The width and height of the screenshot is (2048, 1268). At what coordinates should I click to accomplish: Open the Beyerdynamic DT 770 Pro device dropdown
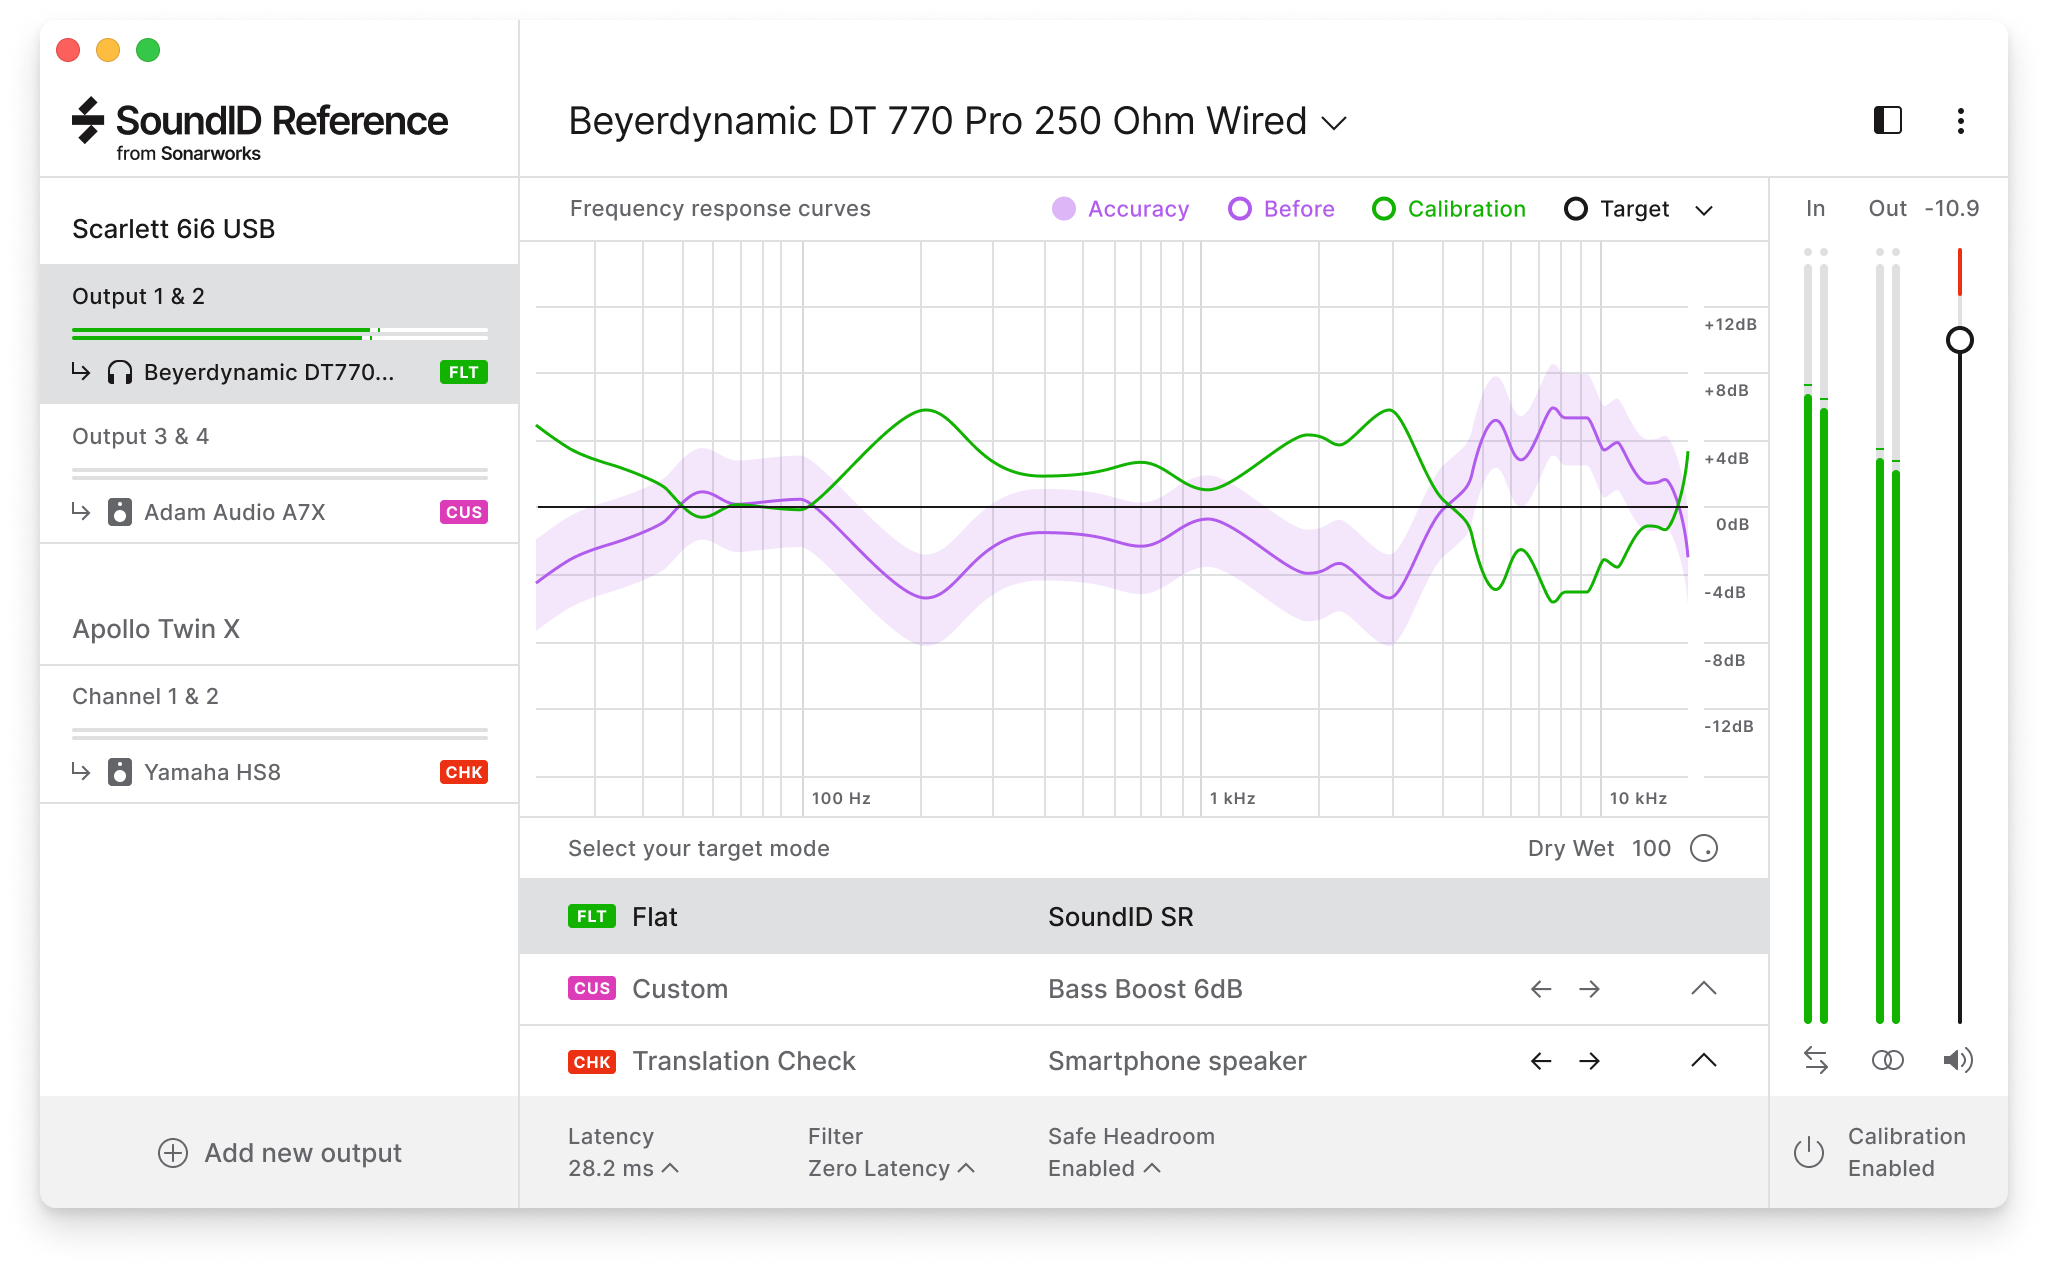click(1335, 121)
